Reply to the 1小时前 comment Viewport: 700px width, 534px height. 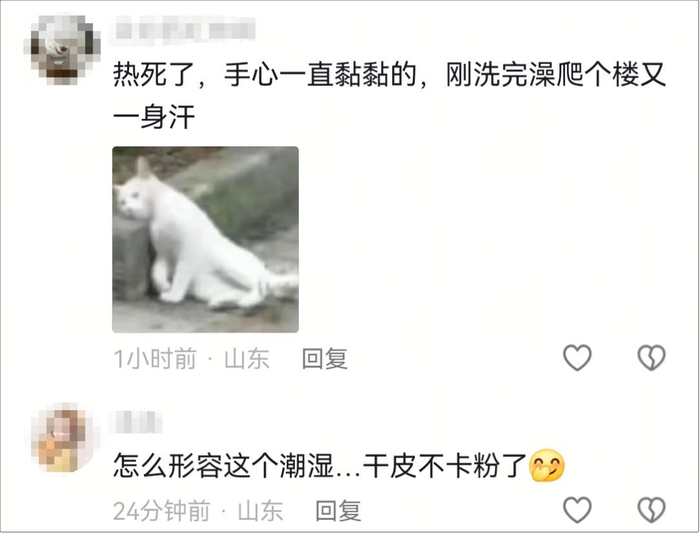[x=325, y=359]
